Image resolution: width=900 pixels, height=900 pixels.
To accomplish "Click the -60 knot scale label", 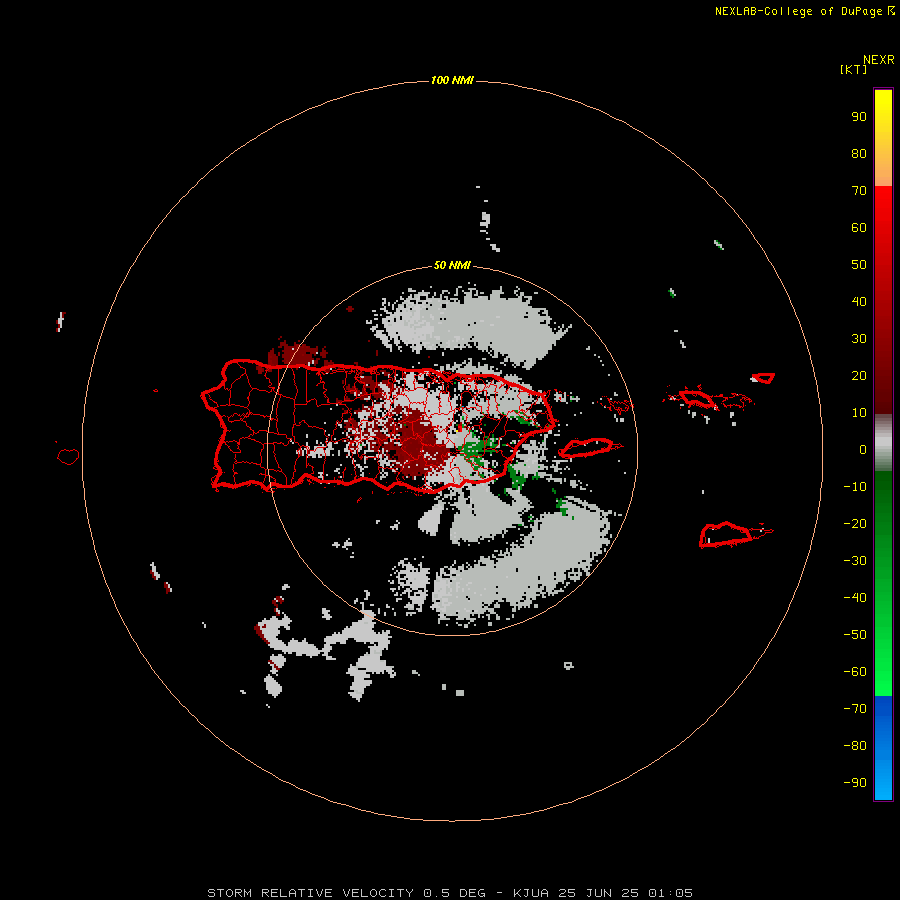I will click(855, 672).
